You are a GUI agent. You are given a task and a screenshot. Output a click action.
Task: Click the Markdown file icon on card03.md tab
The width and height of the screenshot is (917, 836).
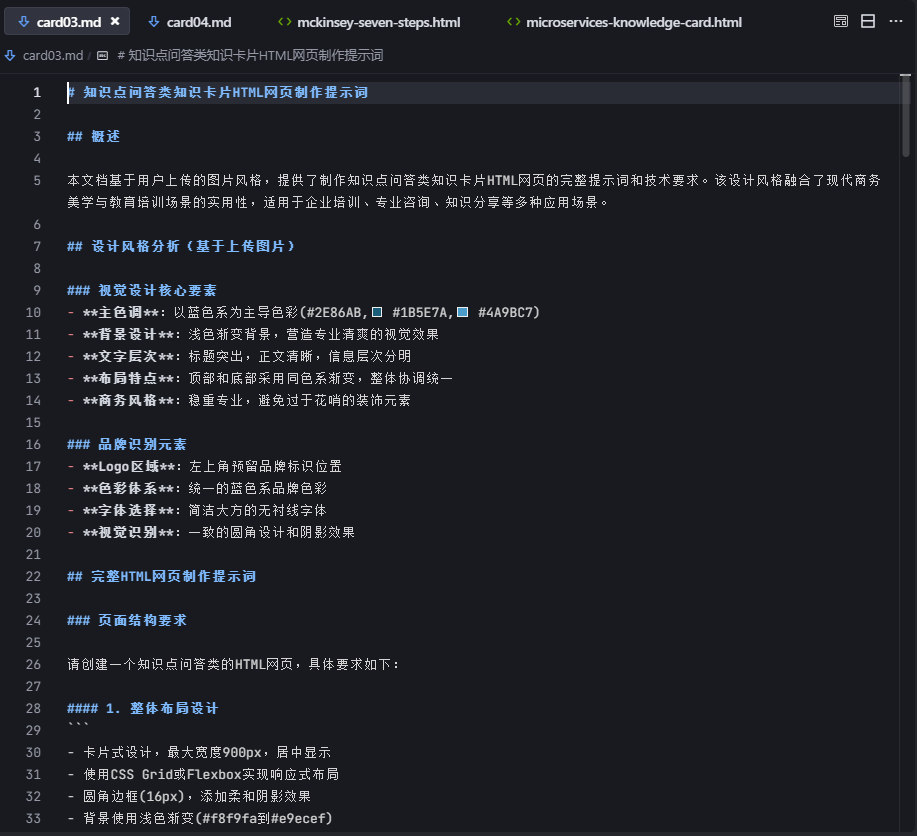click(23, 19)
